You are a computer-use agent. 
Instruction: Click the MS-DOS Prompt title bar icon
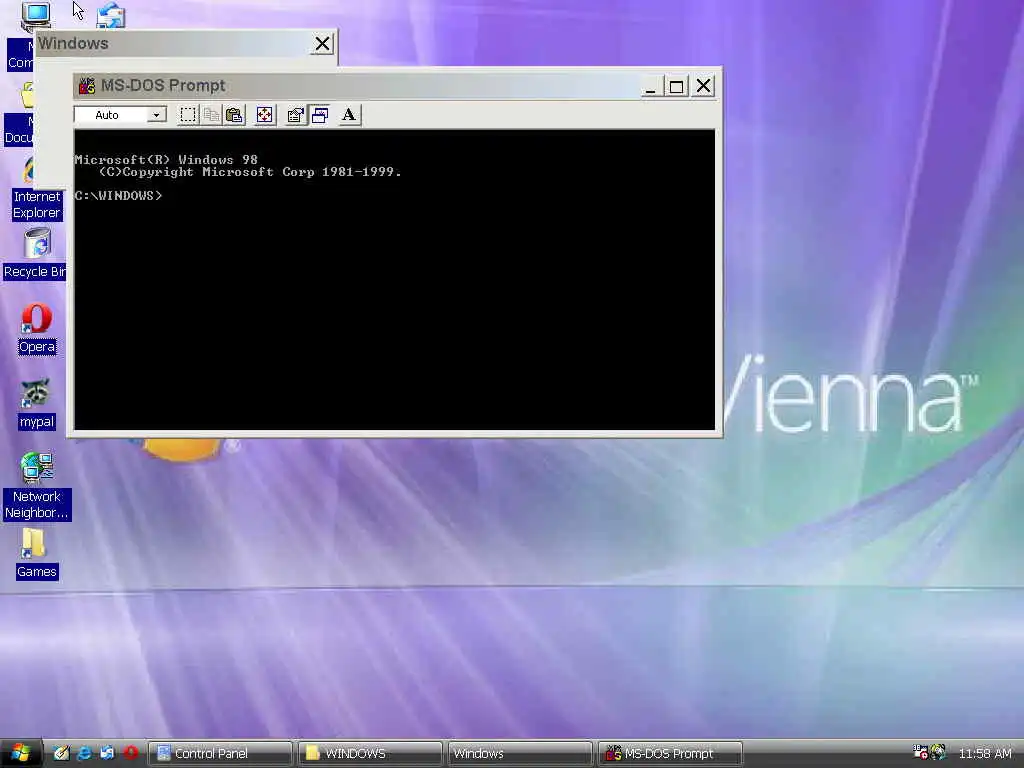pyautogui.click(x=87, y=86)
